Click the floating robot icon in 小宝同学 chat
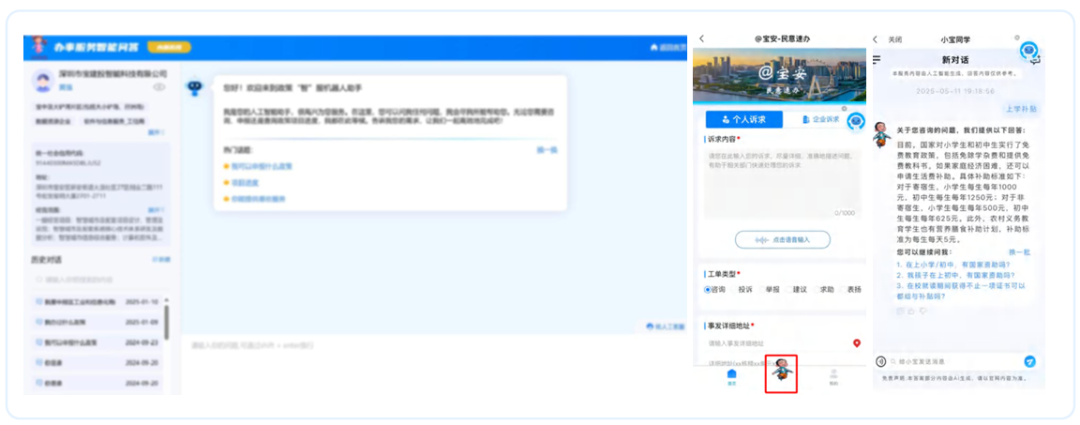This screenshot has height=425, width=1080. click(1029, 50)
